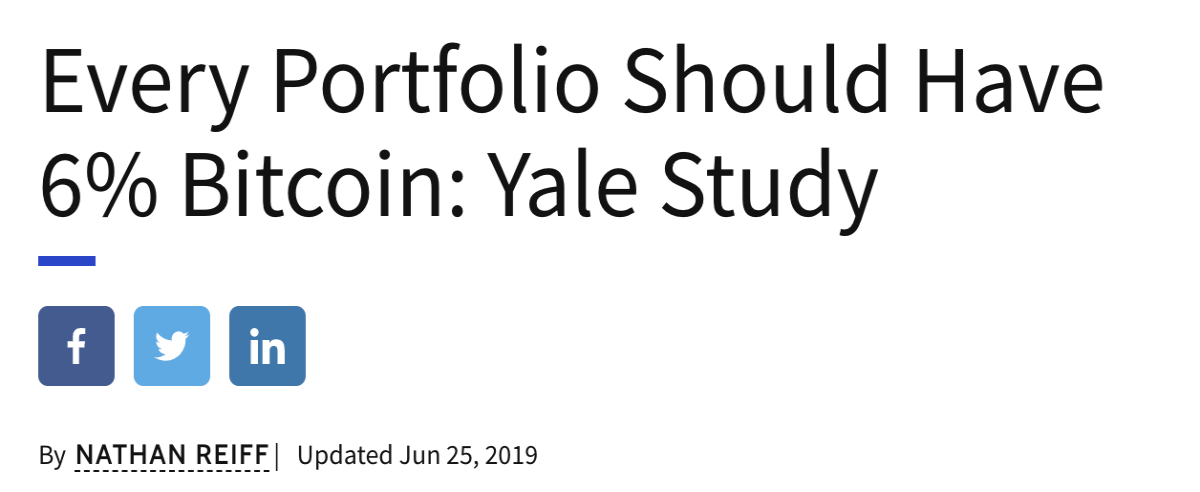Share the article on Facebook
Viewport: 1200px width, 492px height.
(x=76, y=346)
